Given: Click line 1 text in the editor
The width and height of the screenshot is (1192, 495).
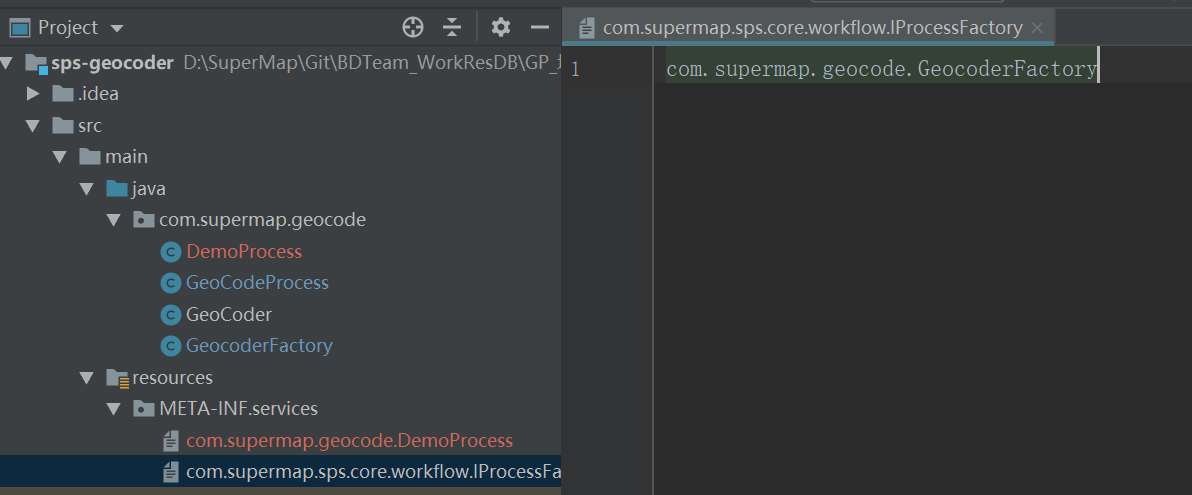Looking at the screenshot, I should pyautogui.click(x=880, y=69).
